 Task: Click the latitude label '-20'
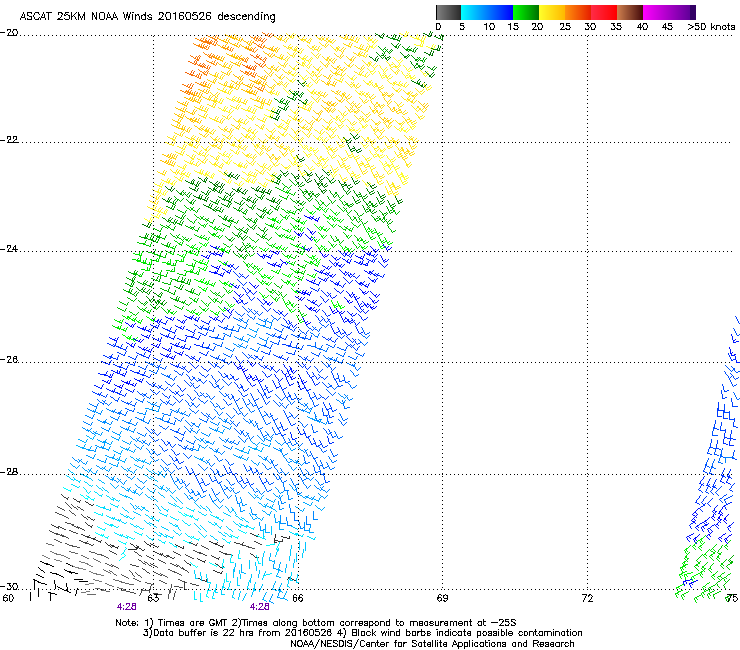(x=9, y=32)
